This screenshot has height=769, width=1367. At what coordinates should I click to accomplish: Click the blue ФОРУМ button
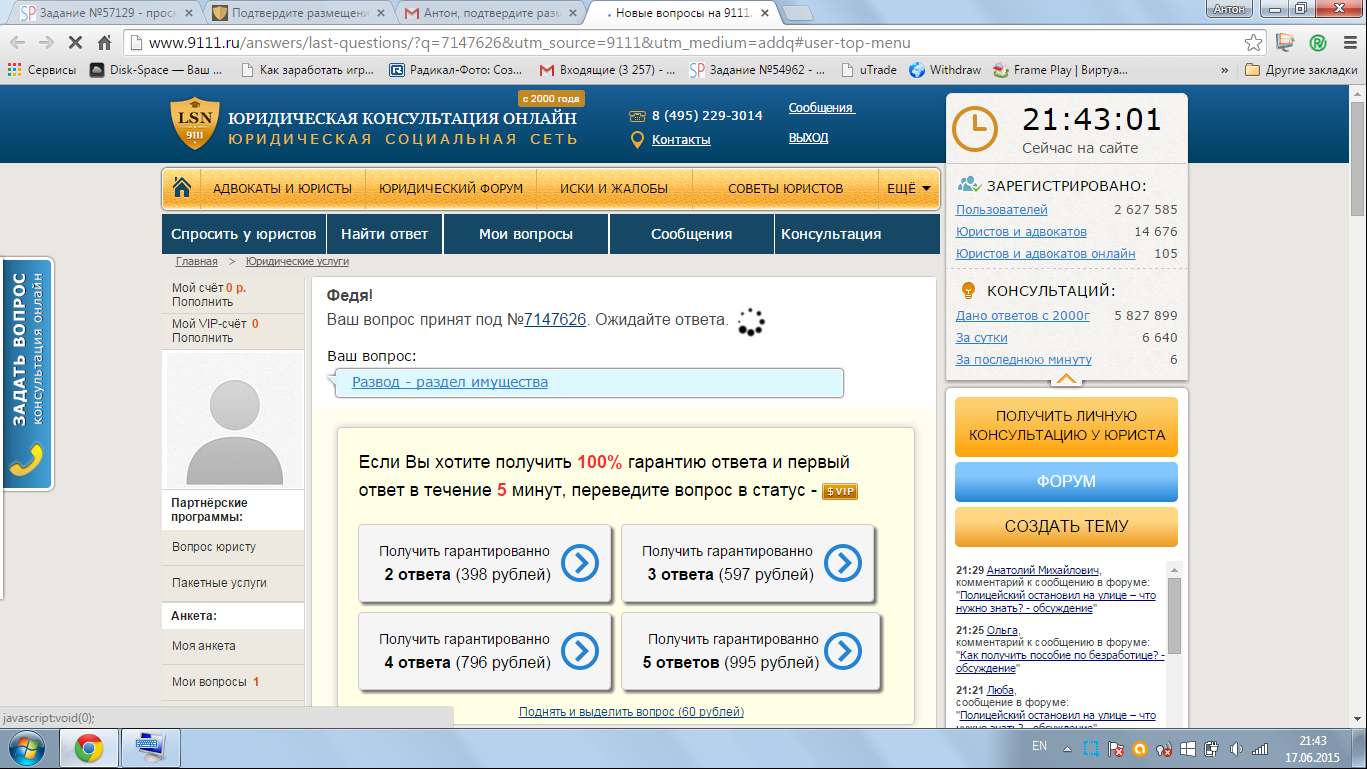(1066, 481)
